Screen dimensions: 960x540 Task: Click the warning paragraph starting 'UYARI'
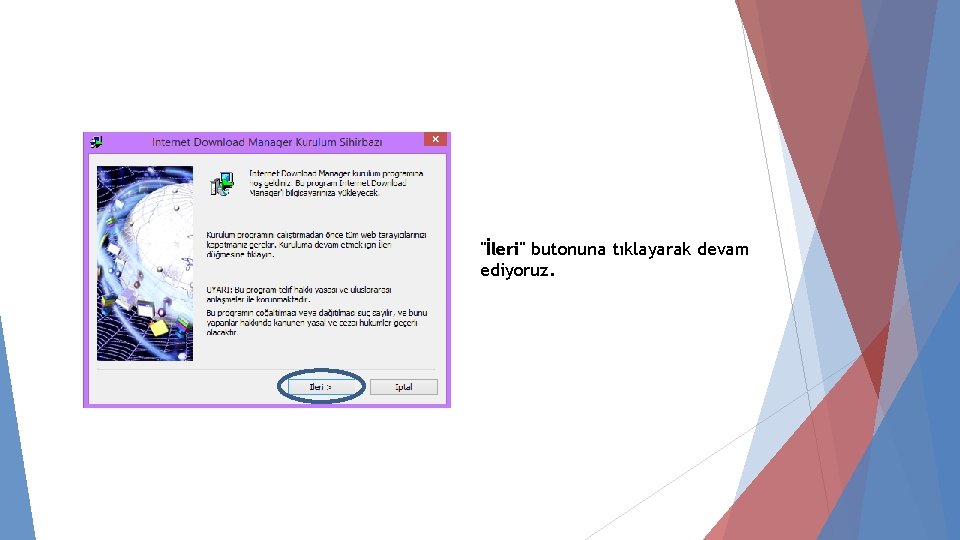pos(299,294)
